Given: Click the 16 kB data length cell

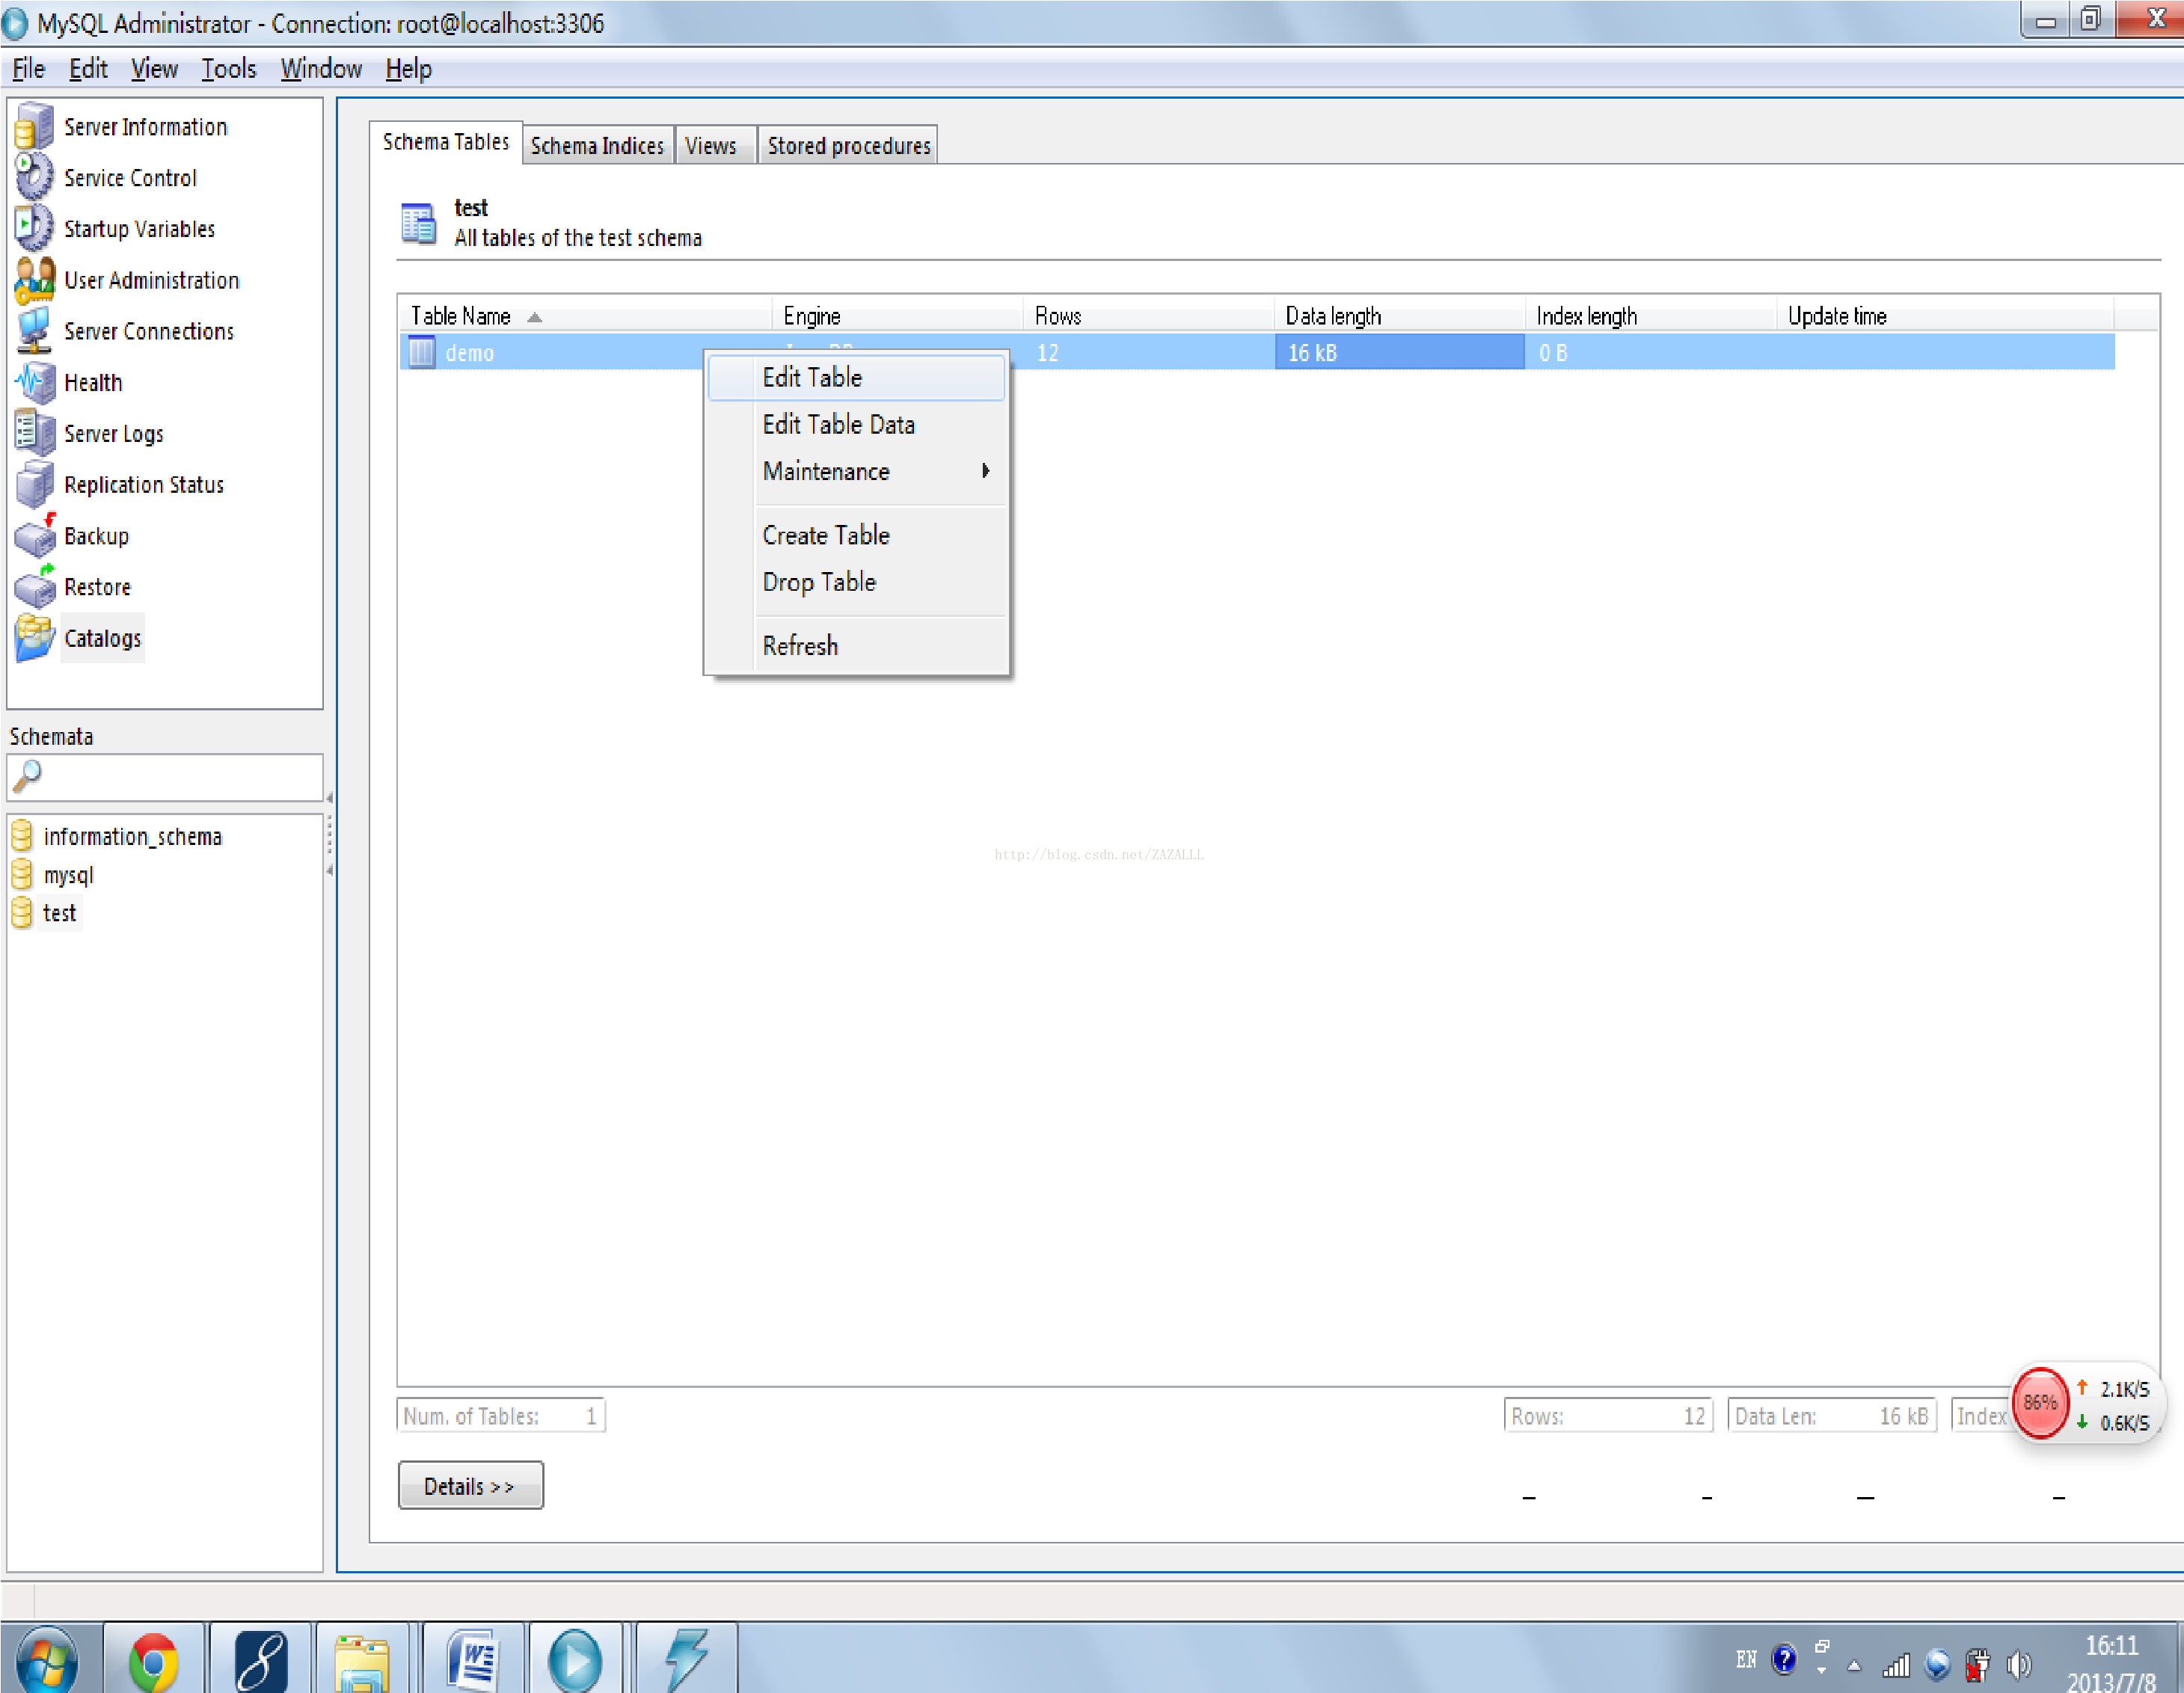Looking at the screenshot, I should pos(1399,352).
